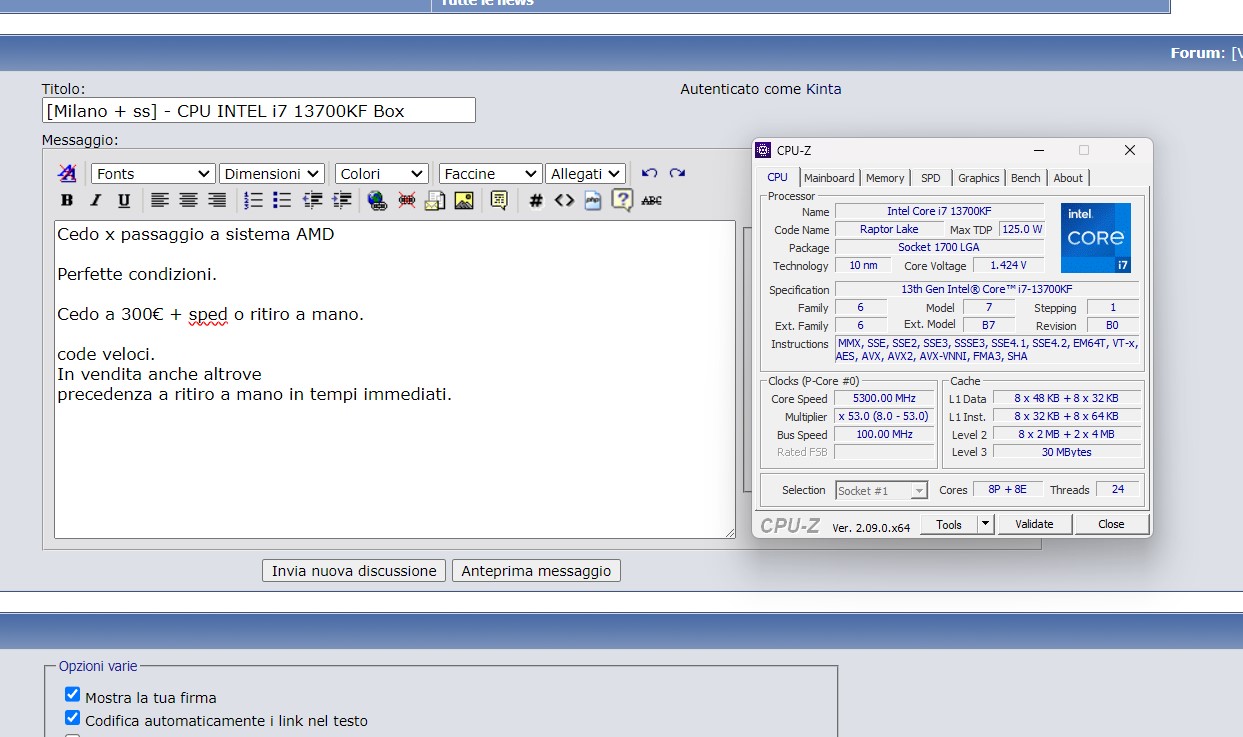Open the Faccine smilies dropdown
Image resolution: width=1243 pixels, height=737 pixels.
click(491, 174)
